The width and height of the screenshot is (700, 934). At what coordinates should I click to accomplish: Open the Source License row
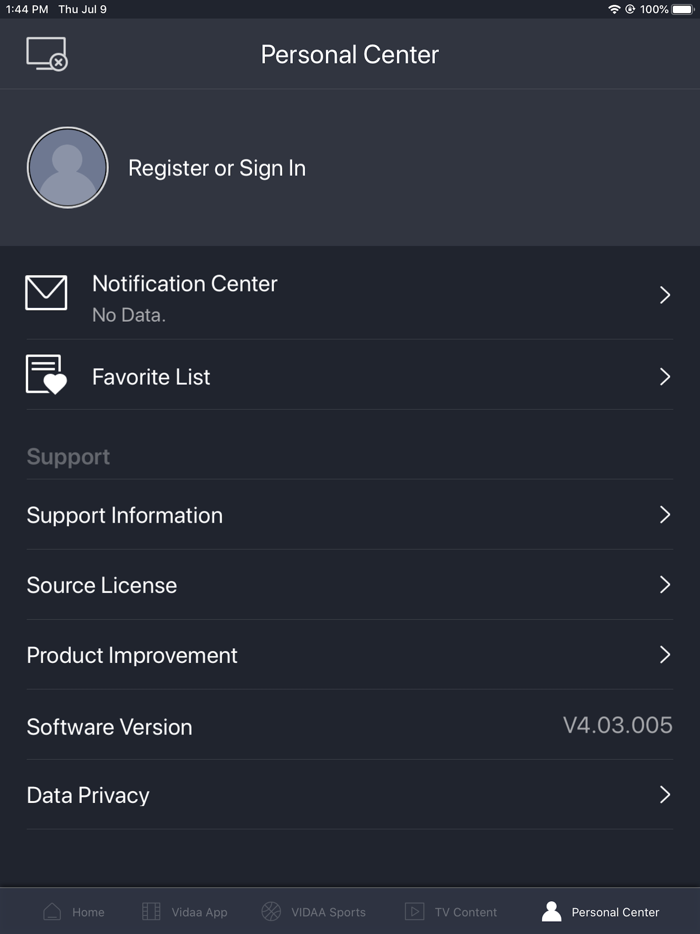349,585
